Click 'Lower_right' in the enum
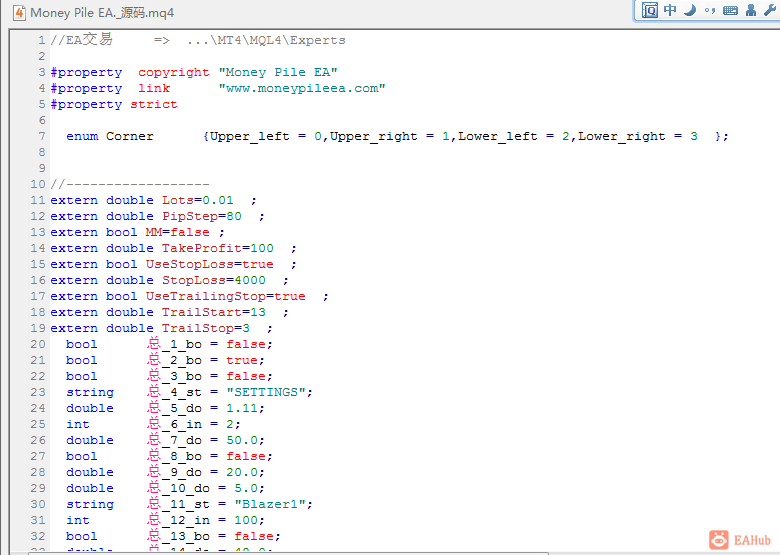 pos(621,136)
